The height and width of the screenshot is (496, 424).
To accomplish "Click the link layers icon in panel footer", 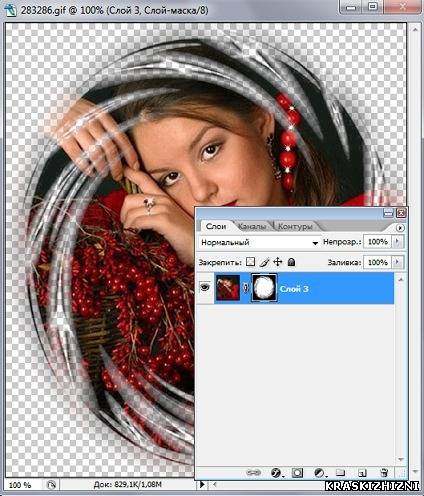I will coord(253,472).
